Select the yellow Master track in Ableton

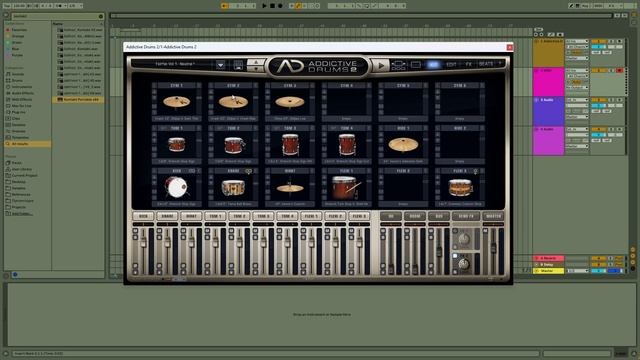pyautogui.click(x=549, y=271)
